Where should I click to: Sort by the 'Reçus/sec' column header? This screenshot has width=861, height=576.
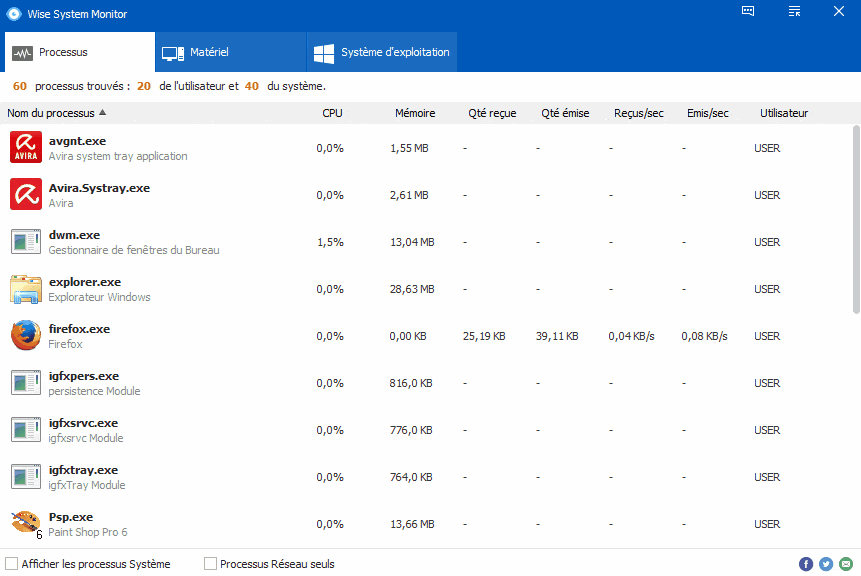tap(639, 113)
